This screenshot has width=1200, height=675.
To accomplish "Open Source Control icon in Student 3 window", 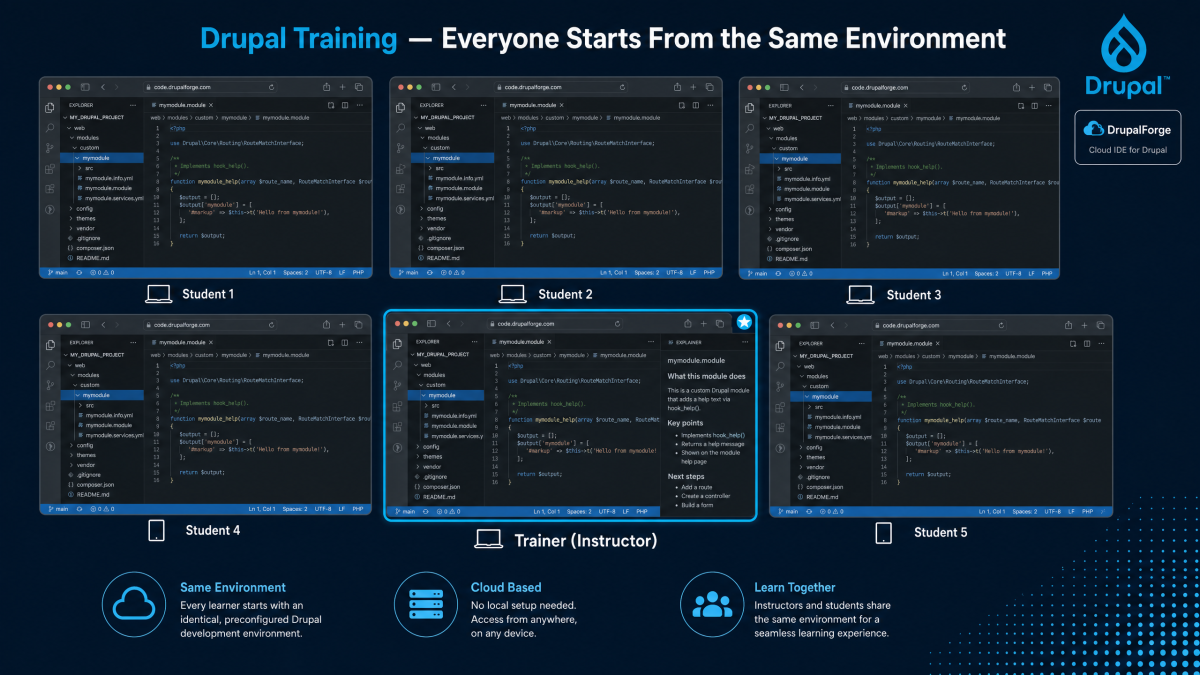I will (x=750, y=147).
